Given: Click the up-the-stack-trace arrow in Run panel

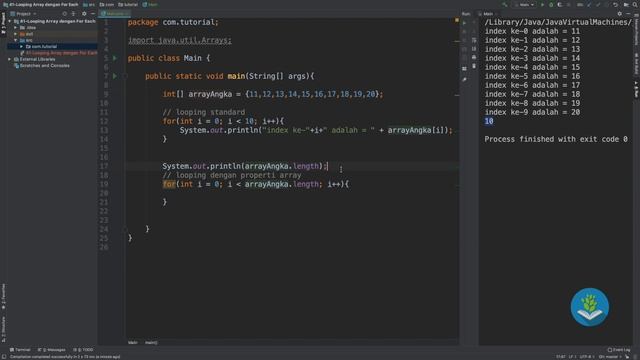Looking at the screenshot, I should tap(474, 23).
